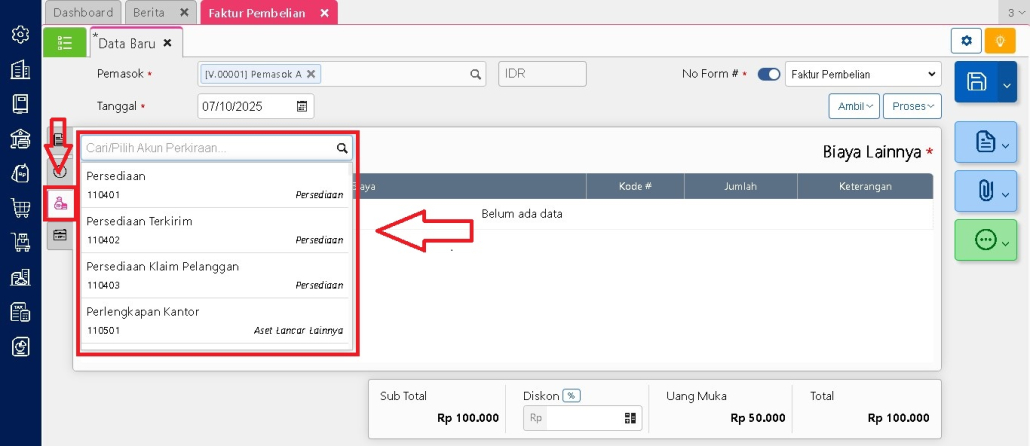This screenshot has width=1030, height=446.
Task: Click the Cari/Pilih Akun Perkiraan search field
Action: point(208,148)
